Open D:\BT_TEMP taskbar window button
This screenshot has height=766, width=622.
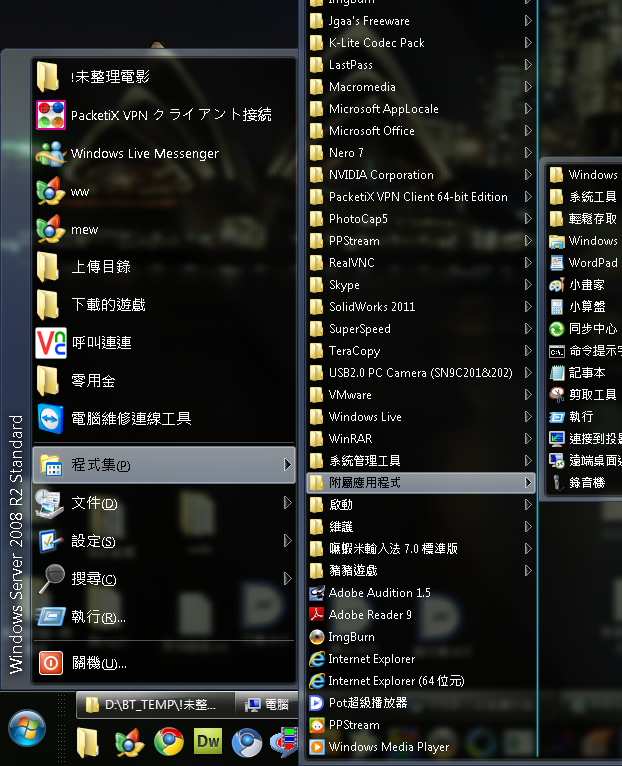(155, 705)
